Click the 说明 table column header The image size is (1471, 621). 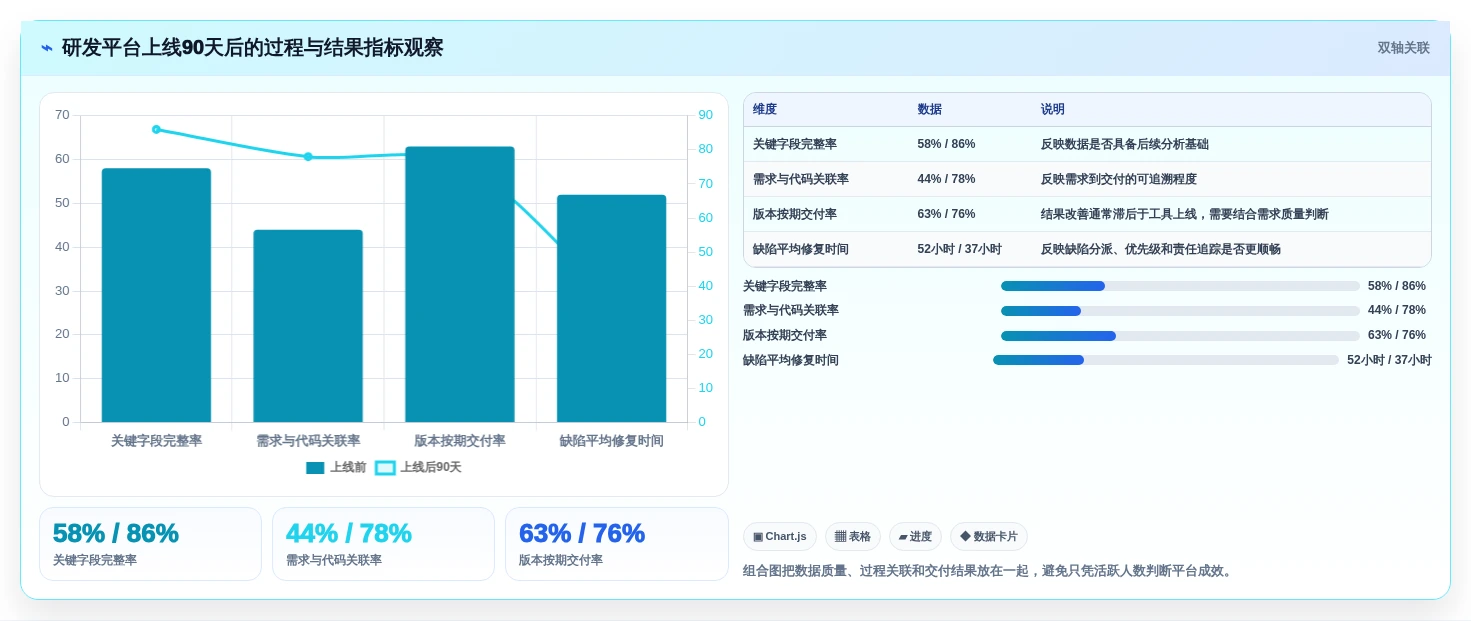[x=1053, y=109]
